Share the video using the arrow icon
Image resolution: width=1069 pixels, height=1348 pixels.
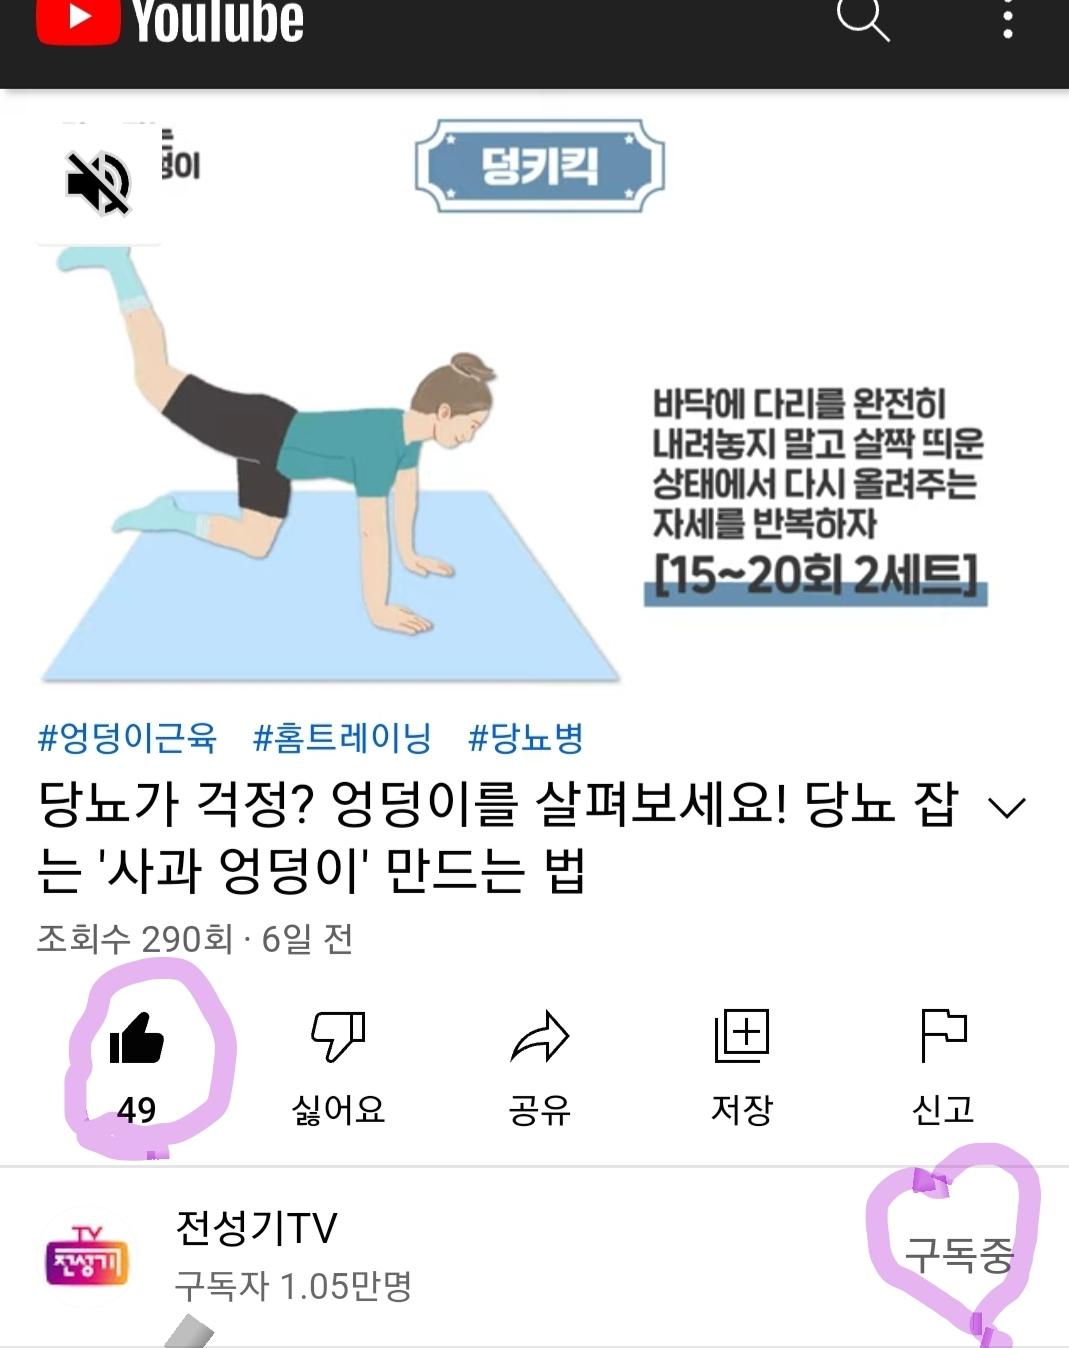click(540, 1036)
